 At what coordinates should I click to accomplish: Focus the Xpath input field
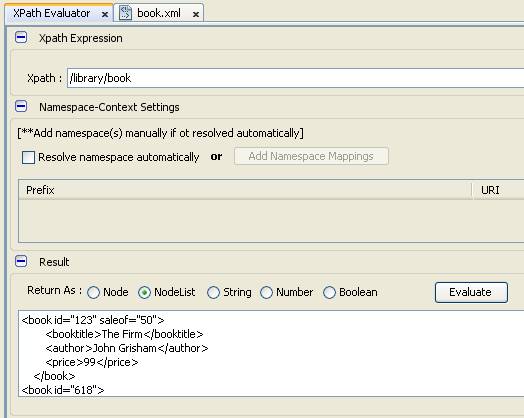[295, 78]
